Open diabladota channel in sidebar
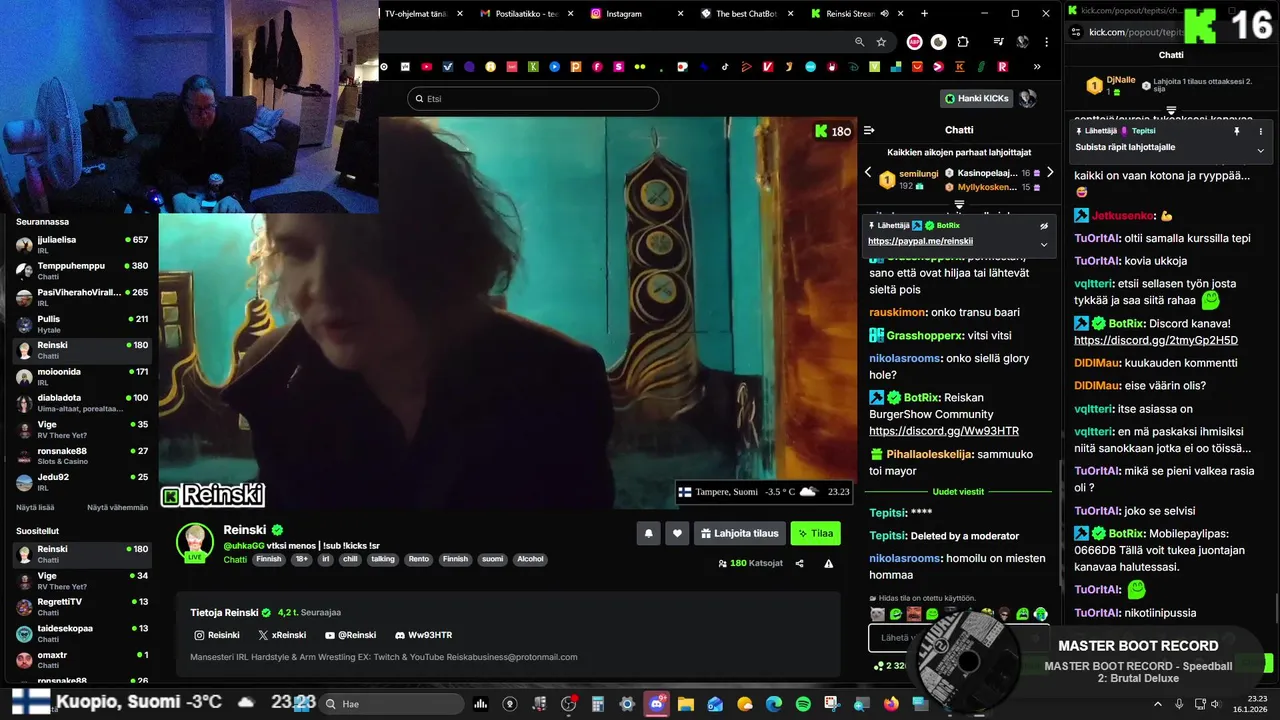This screenshot has height=720, width=1280. click(82, 402)
